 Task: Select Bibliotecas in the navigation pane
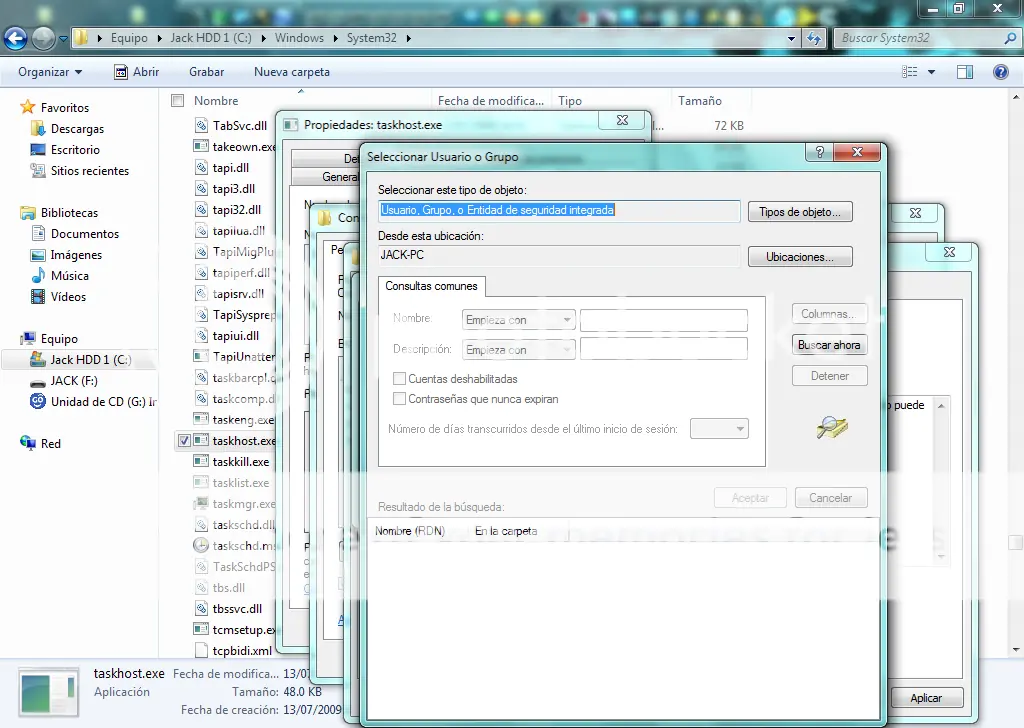(x=69, y=212)
